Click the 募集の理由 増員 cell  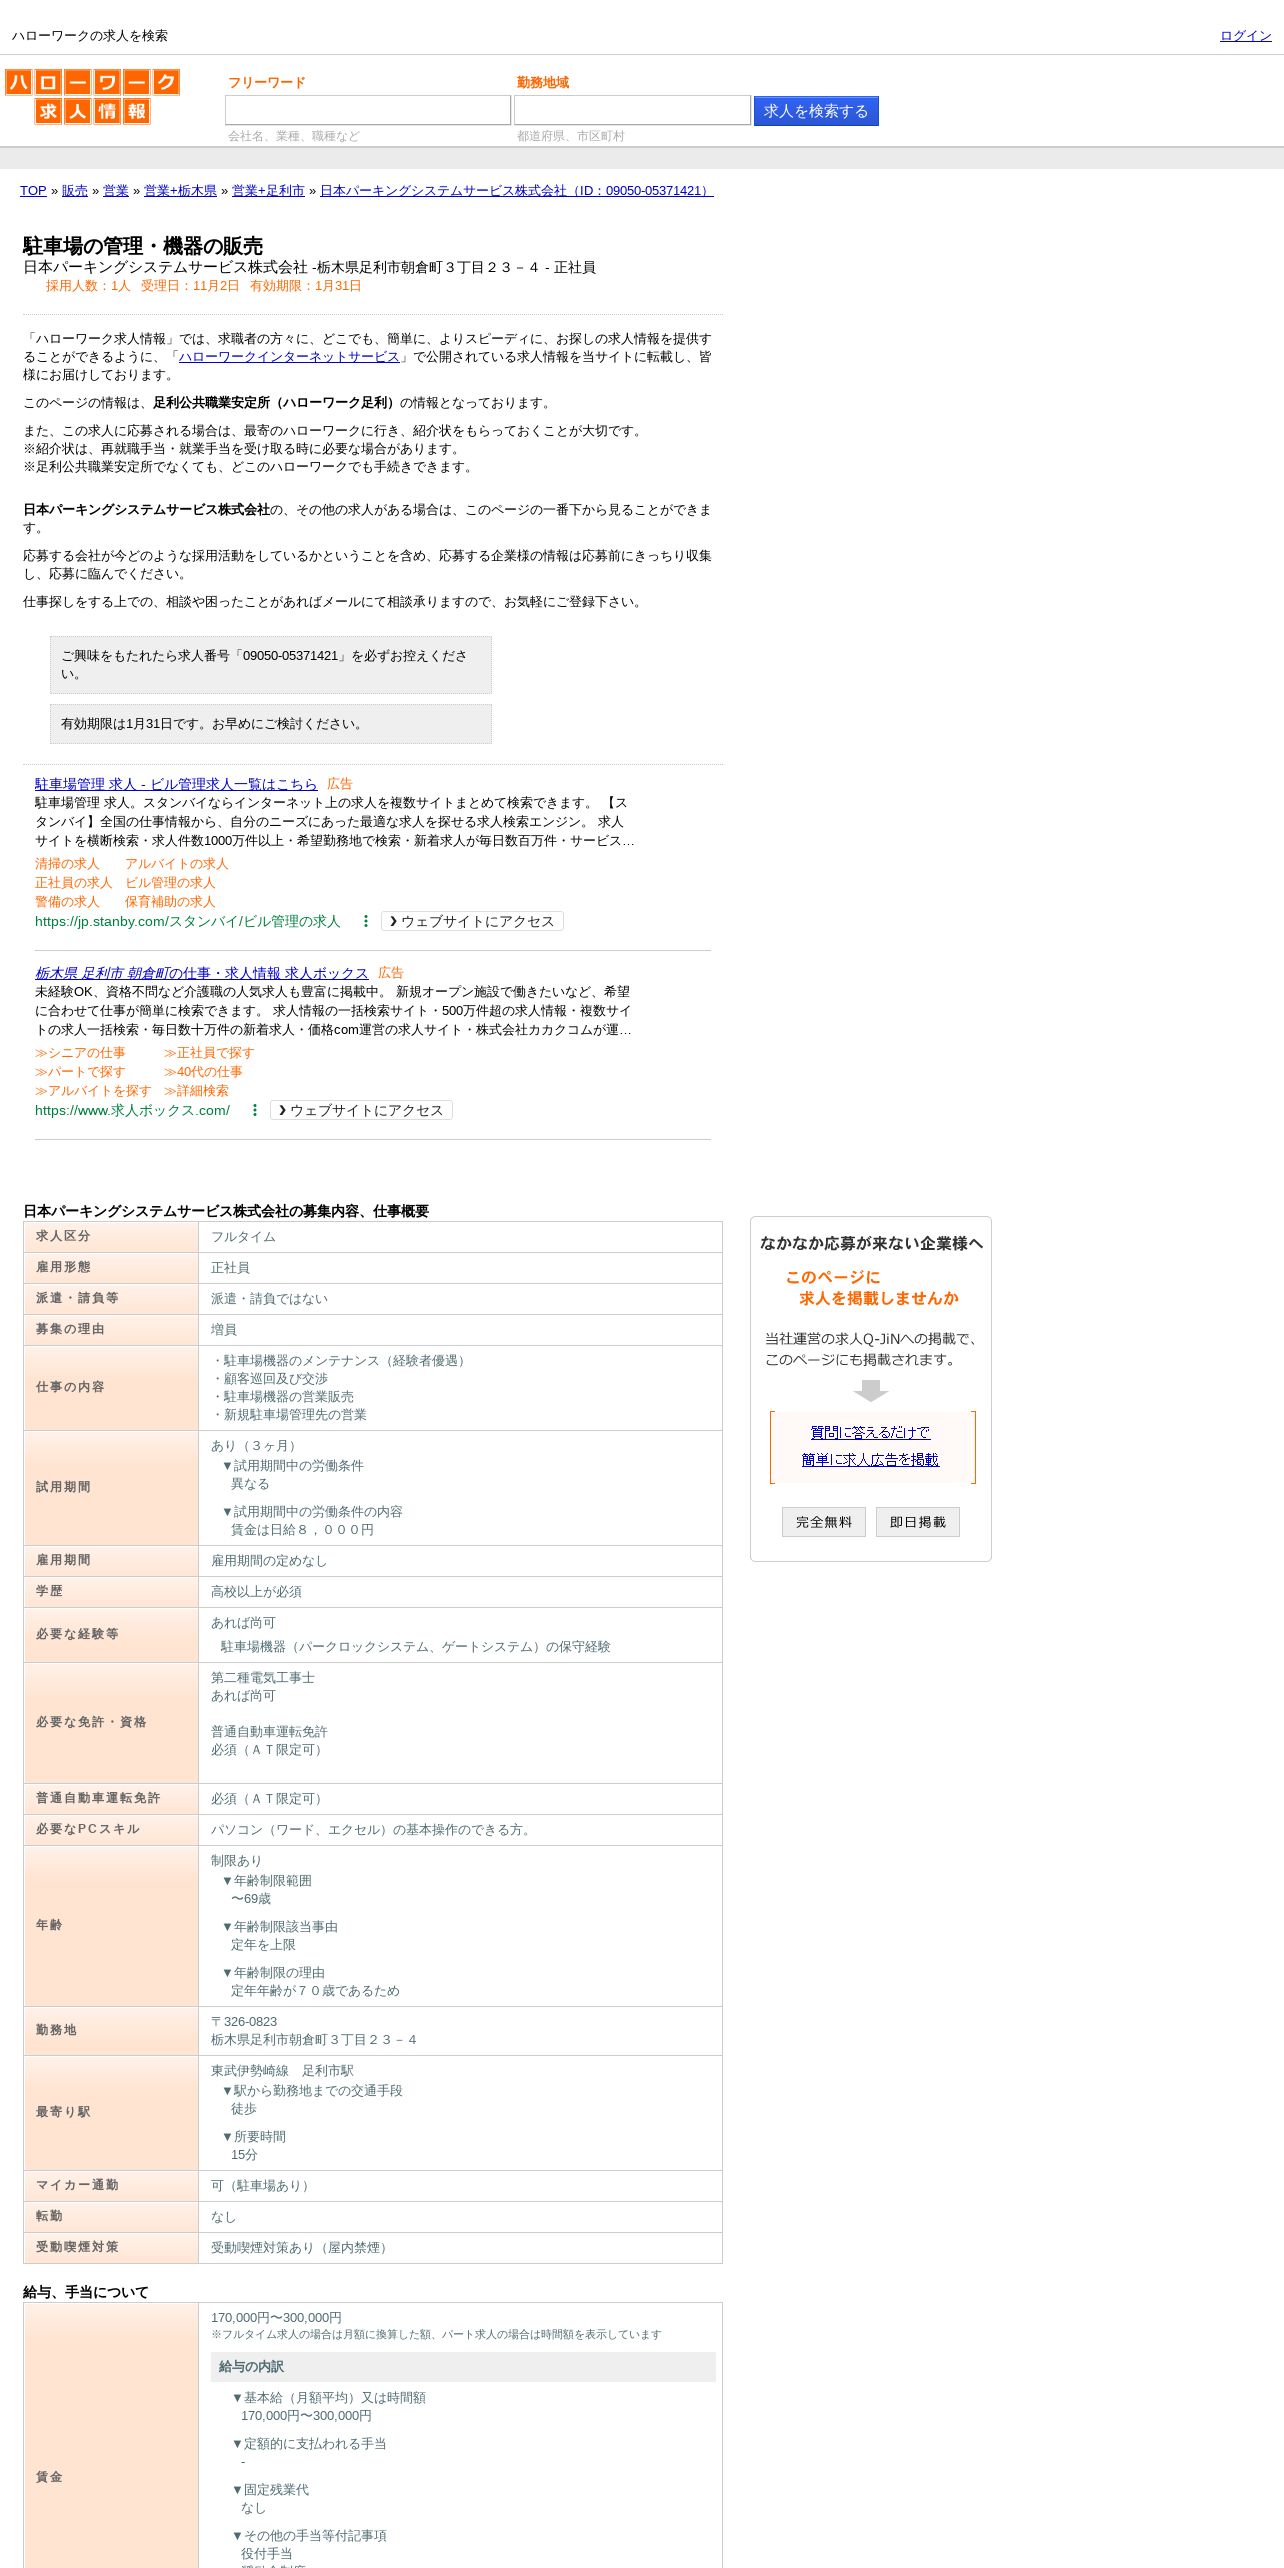coord(460,1330)
